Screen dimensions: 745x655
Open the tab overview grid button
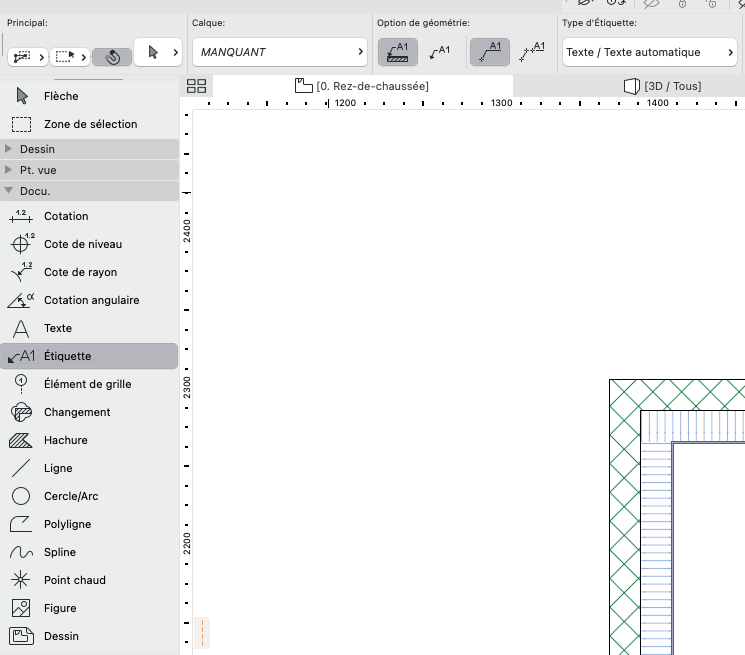[x=196, y=86]
